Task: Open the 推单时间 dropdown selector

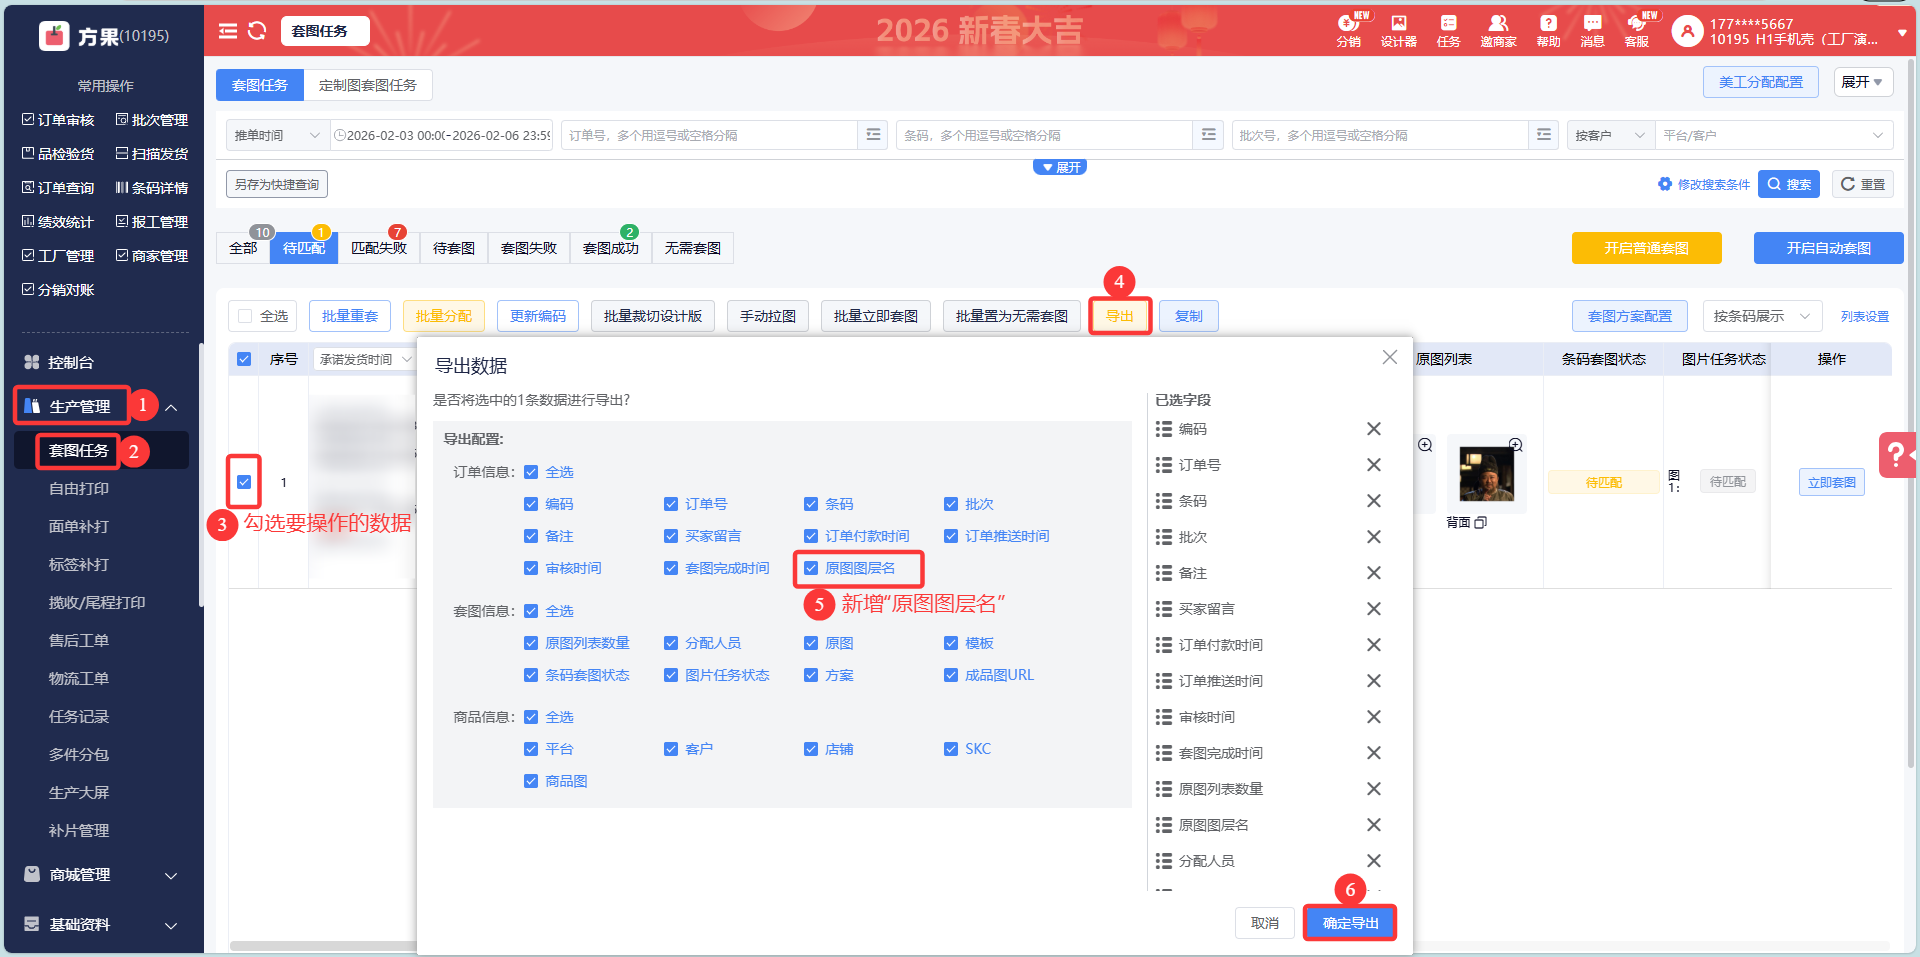Action: click(x=277, y=135)
